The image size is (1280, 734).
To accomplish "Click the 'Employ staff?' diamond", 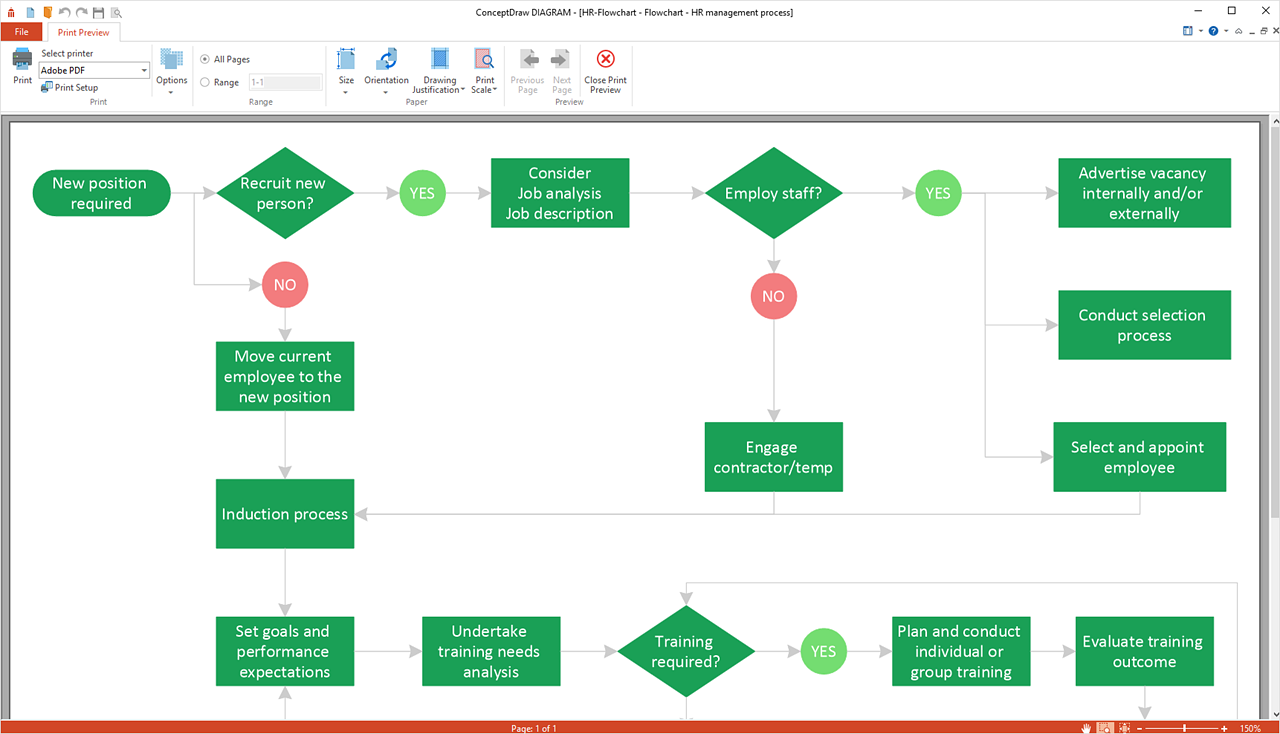I will pos(773,193).
